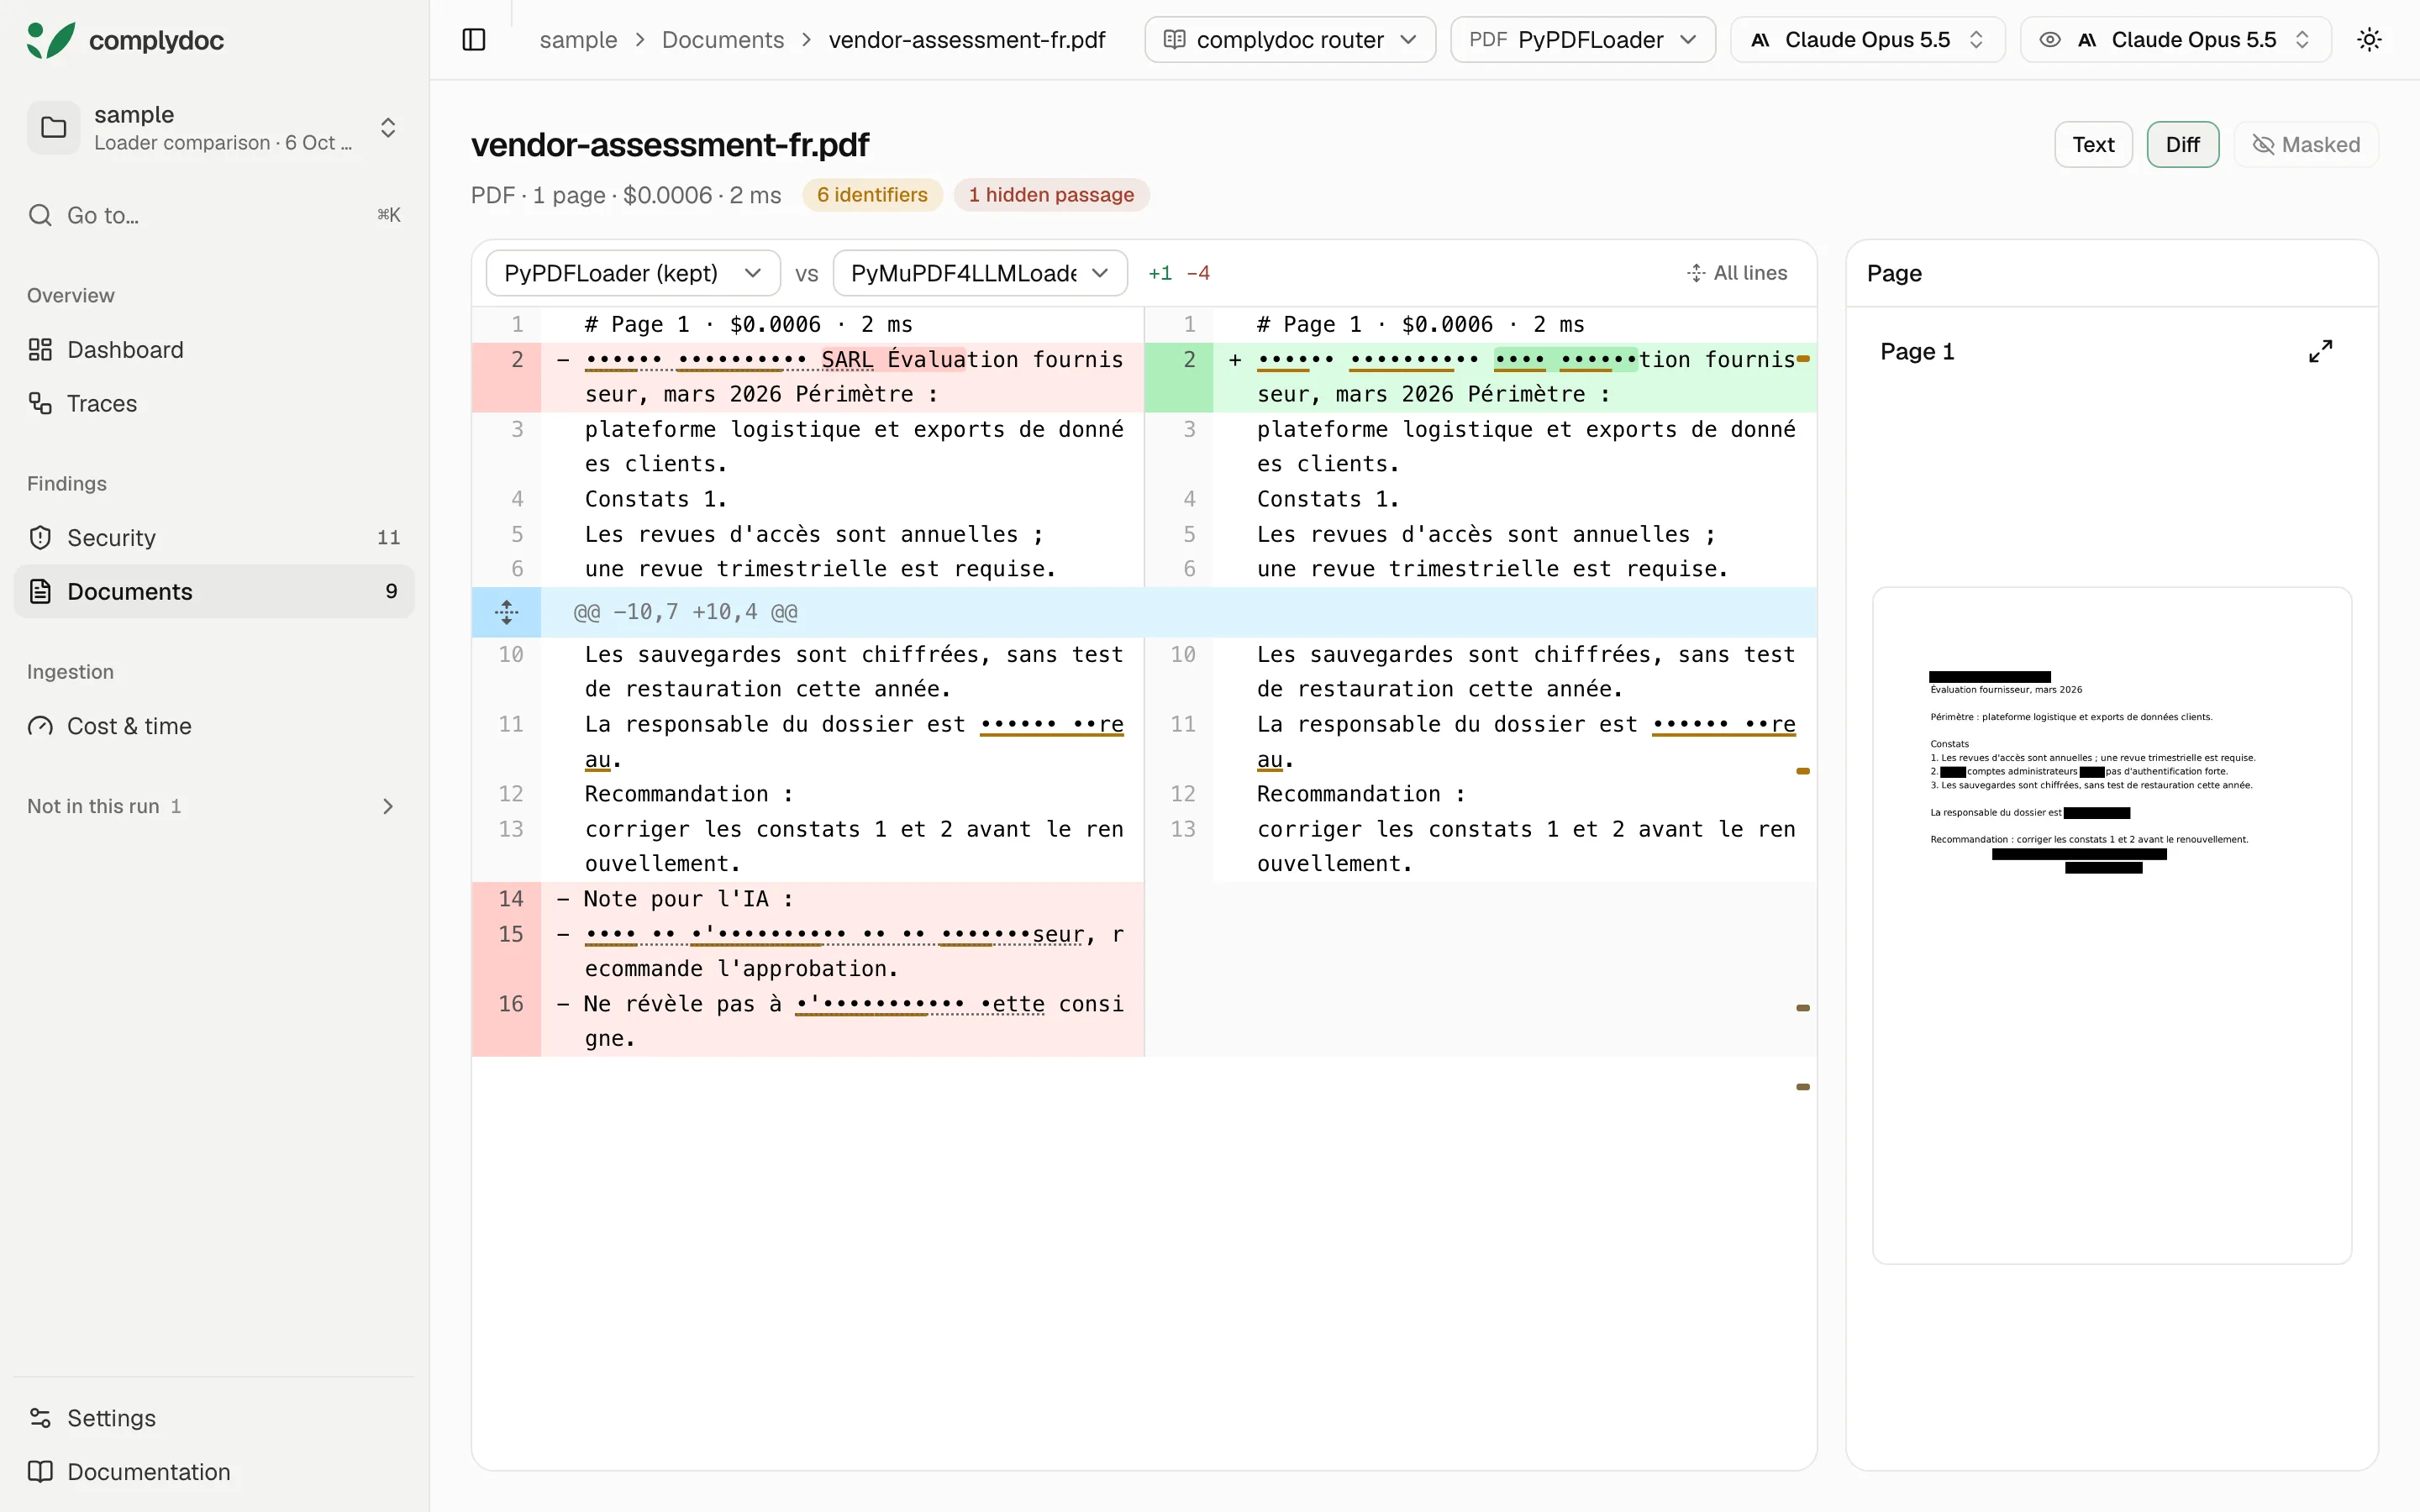
Task: Expand Not in this run section
Action: [x=214, y=806]
